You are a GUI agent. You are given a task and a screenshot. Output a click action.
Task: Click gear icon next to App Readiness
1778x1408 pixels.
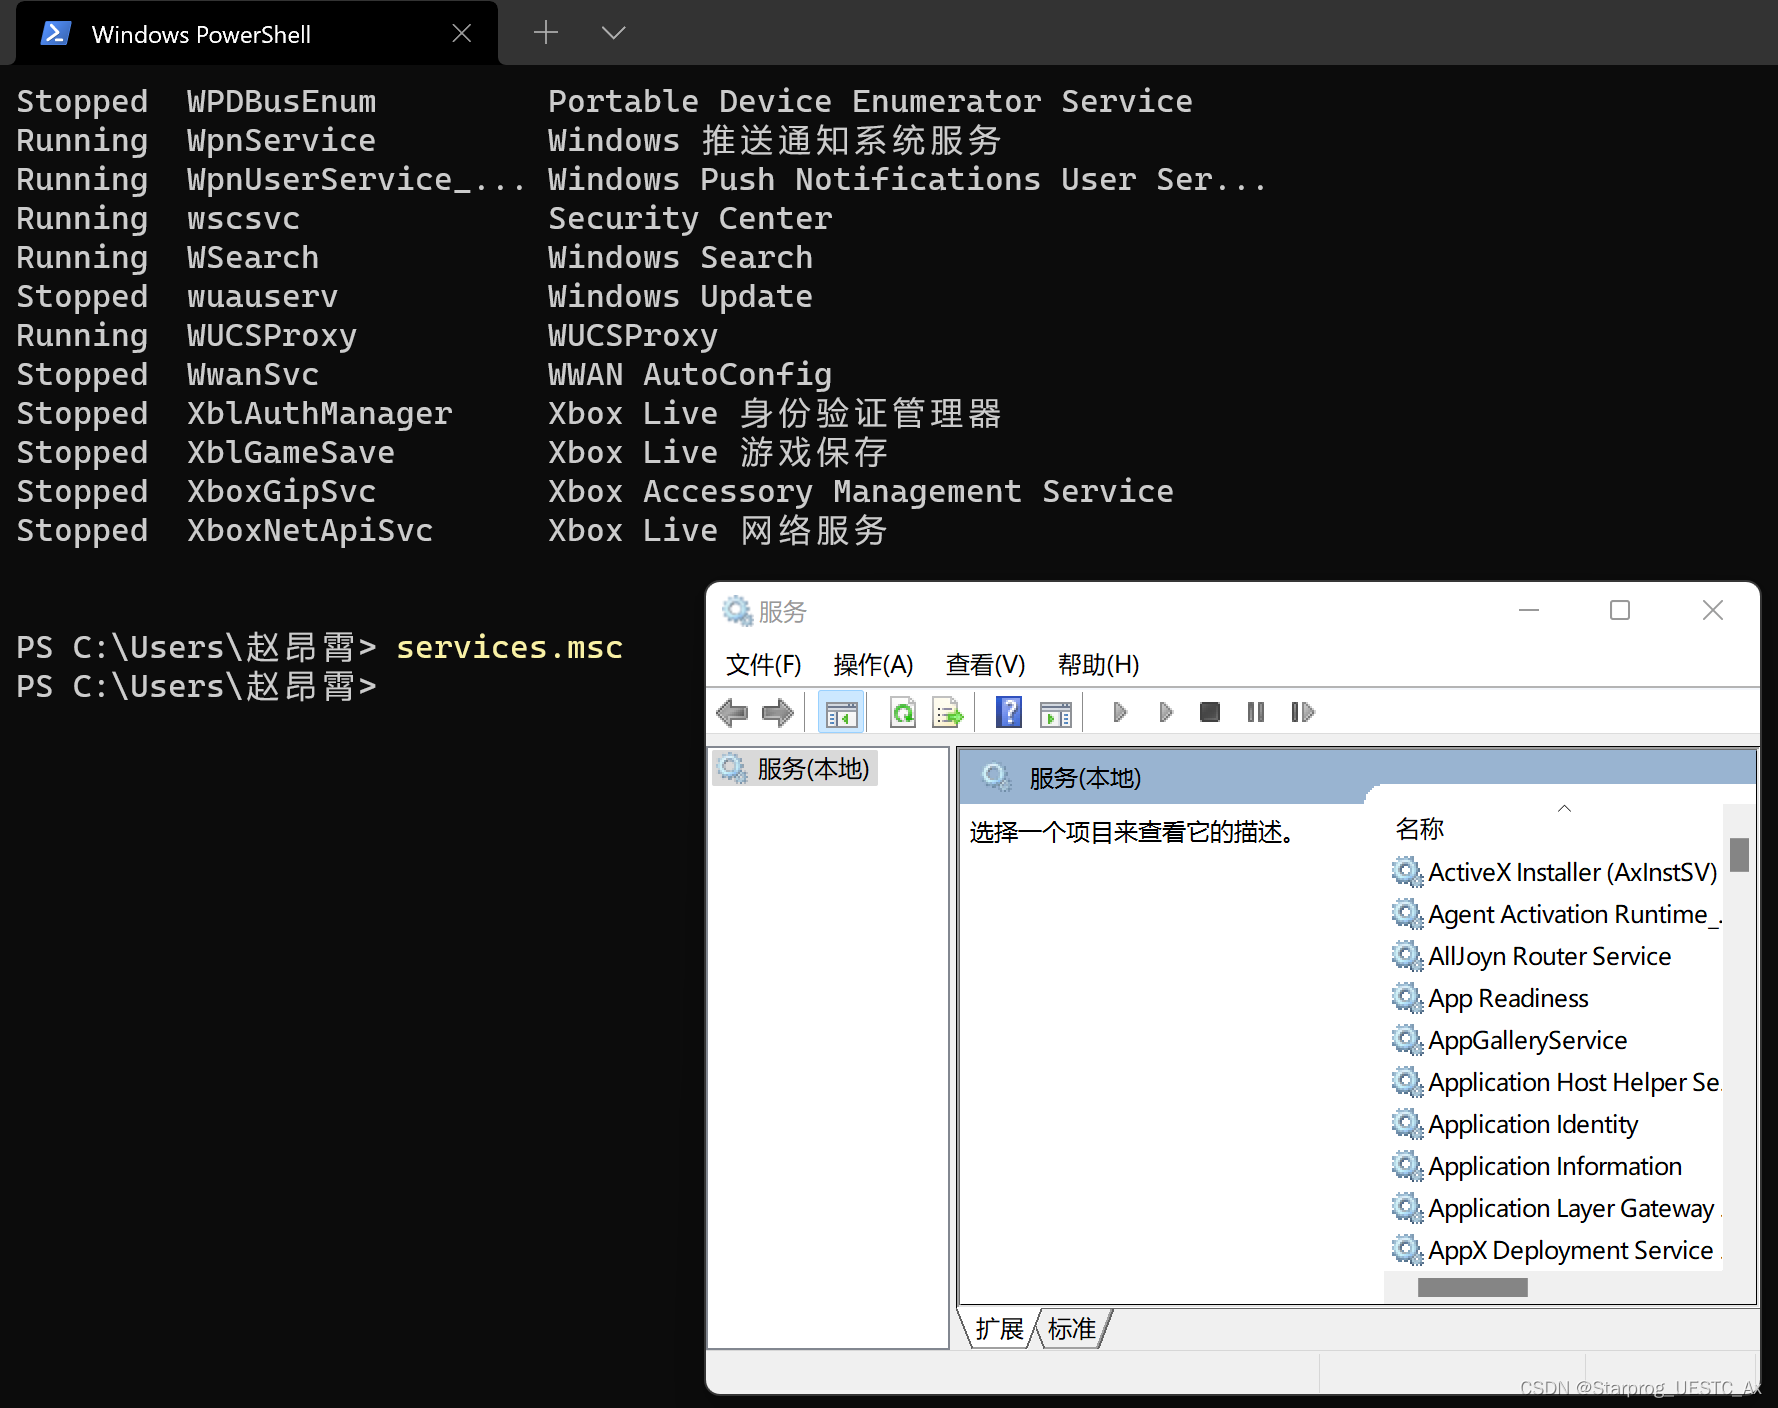[1407, 998]
